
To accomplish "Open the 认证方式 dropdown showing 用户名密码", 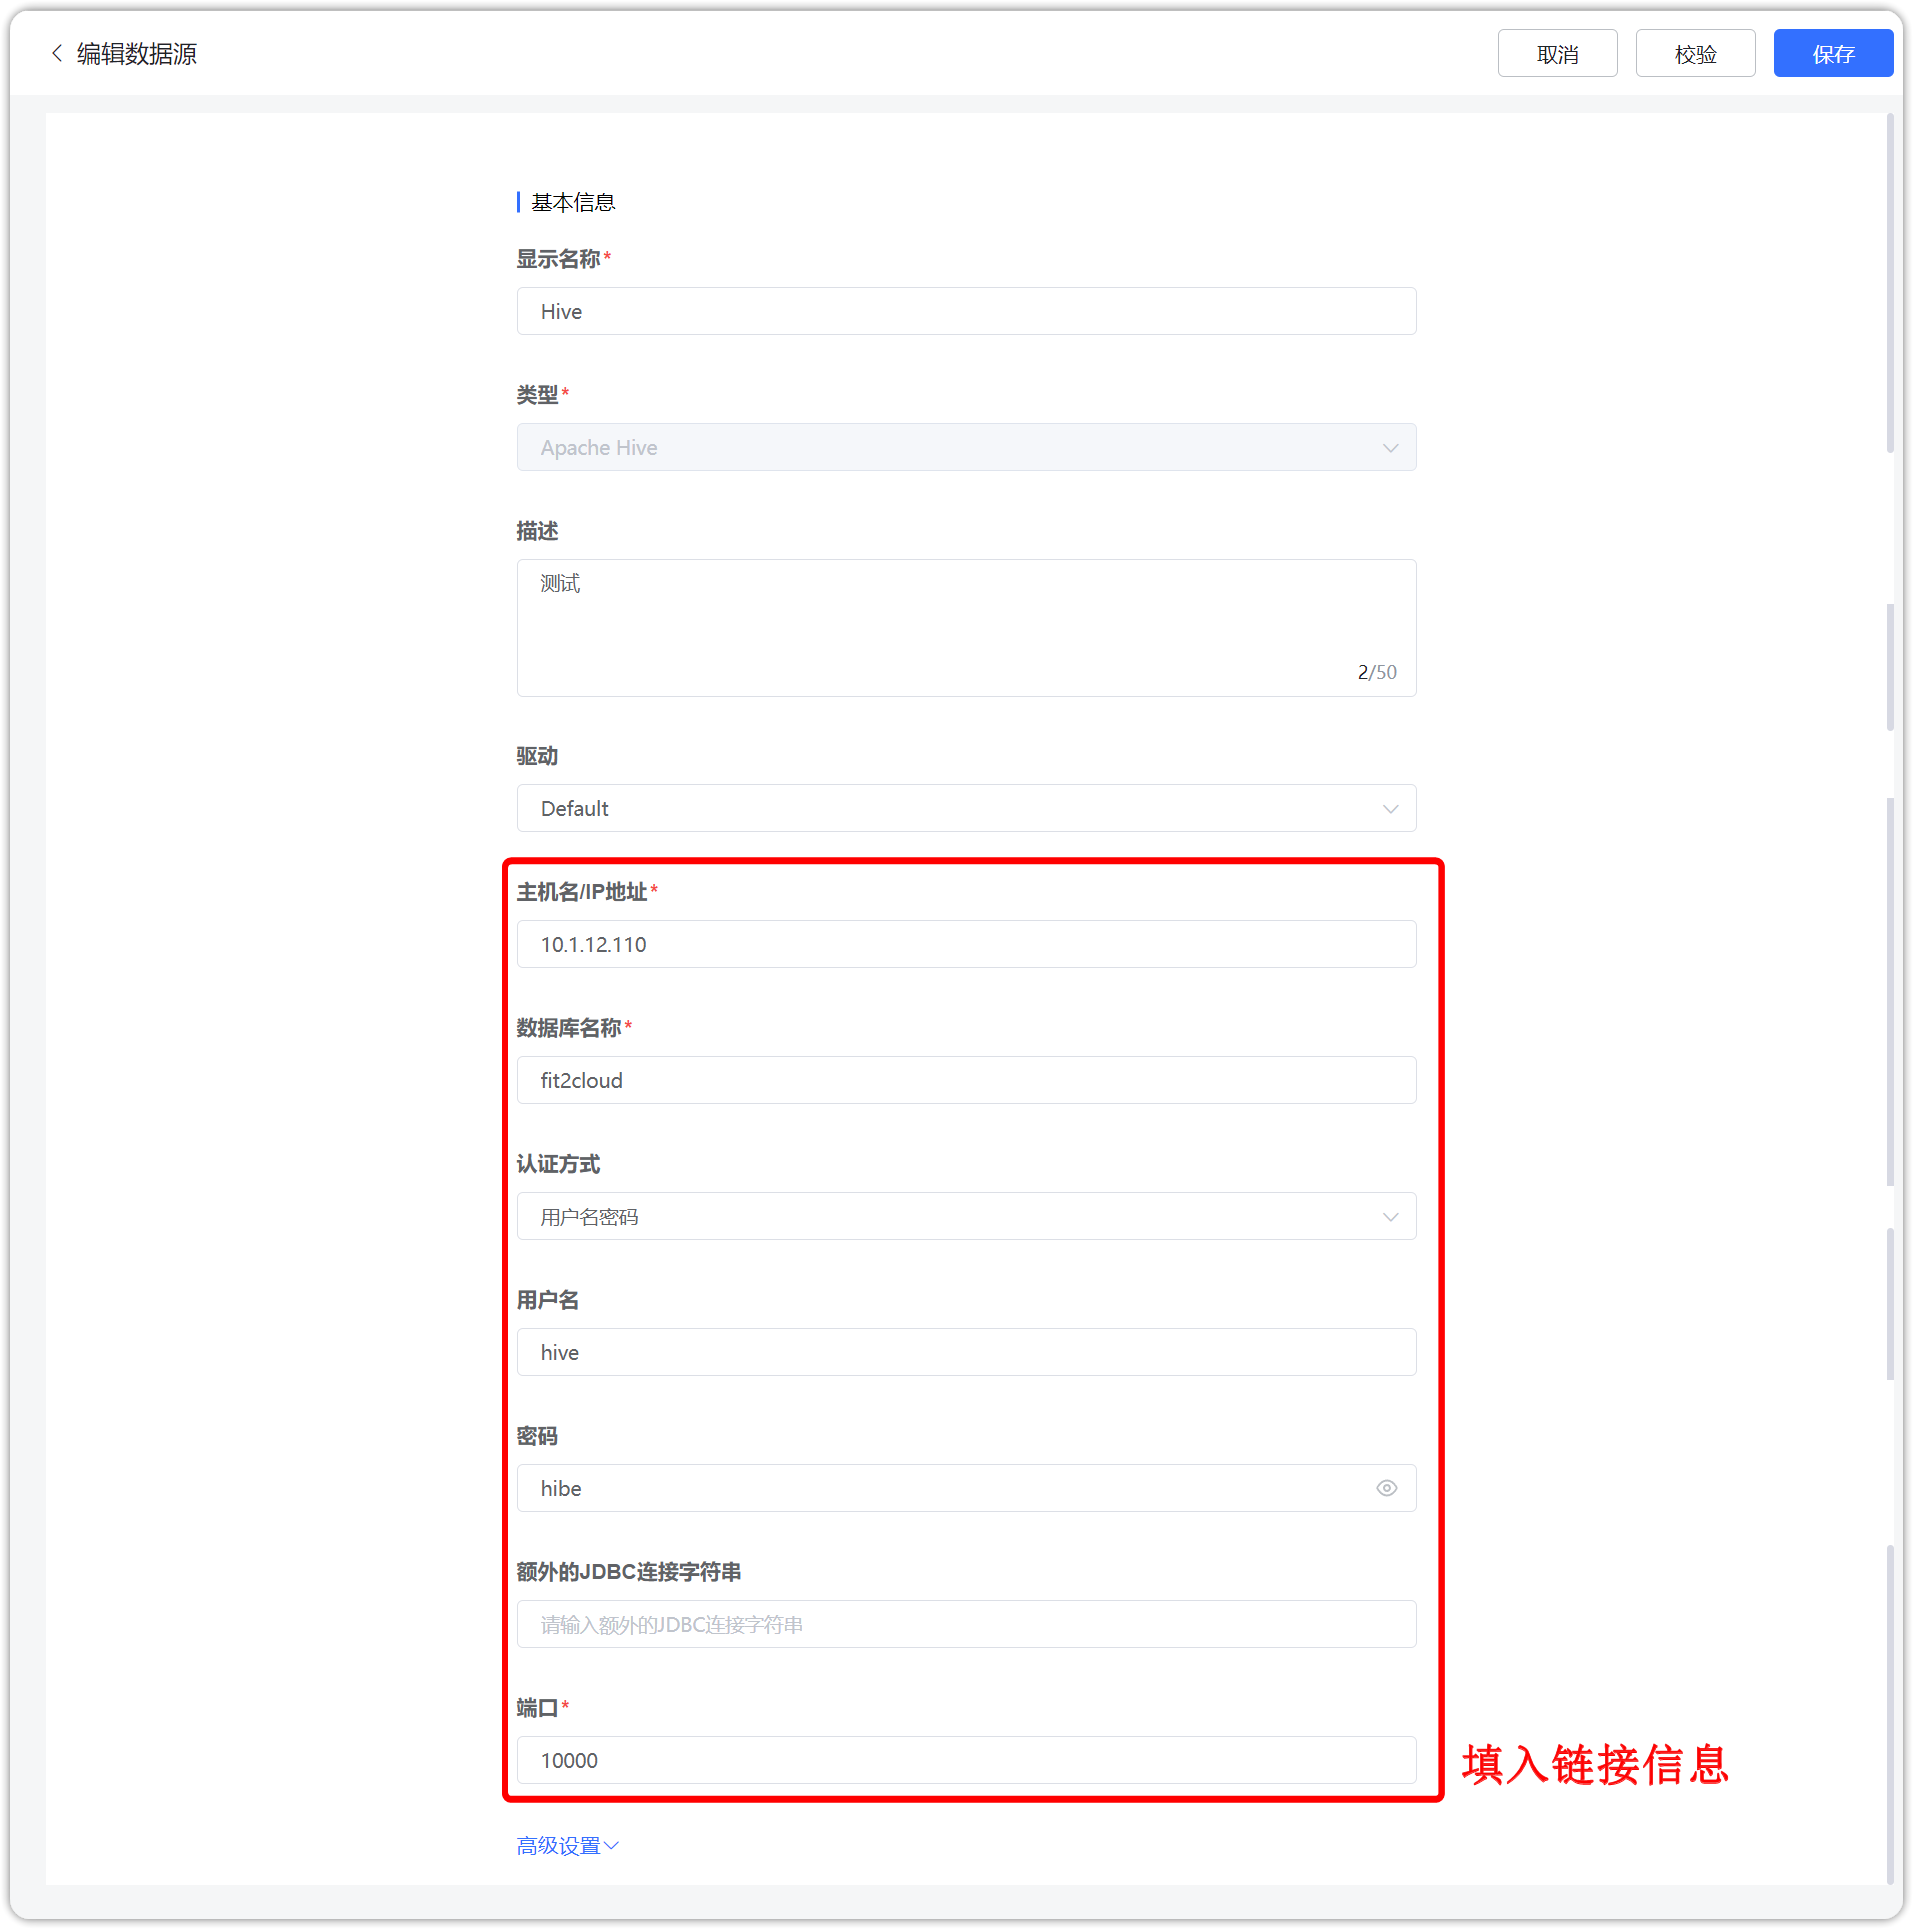I will [966, 1216].
